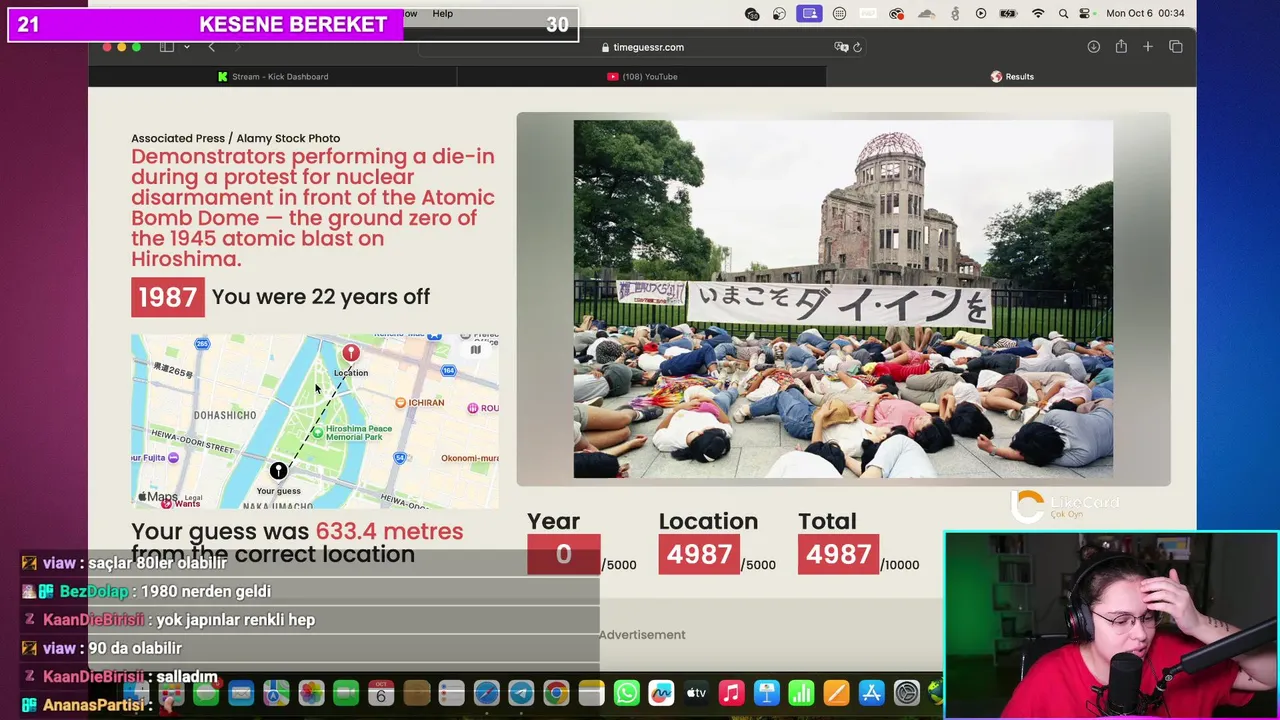Click the cloud icon in menu bar
This screenshot has width=1280, height=720.
(926, 13)
